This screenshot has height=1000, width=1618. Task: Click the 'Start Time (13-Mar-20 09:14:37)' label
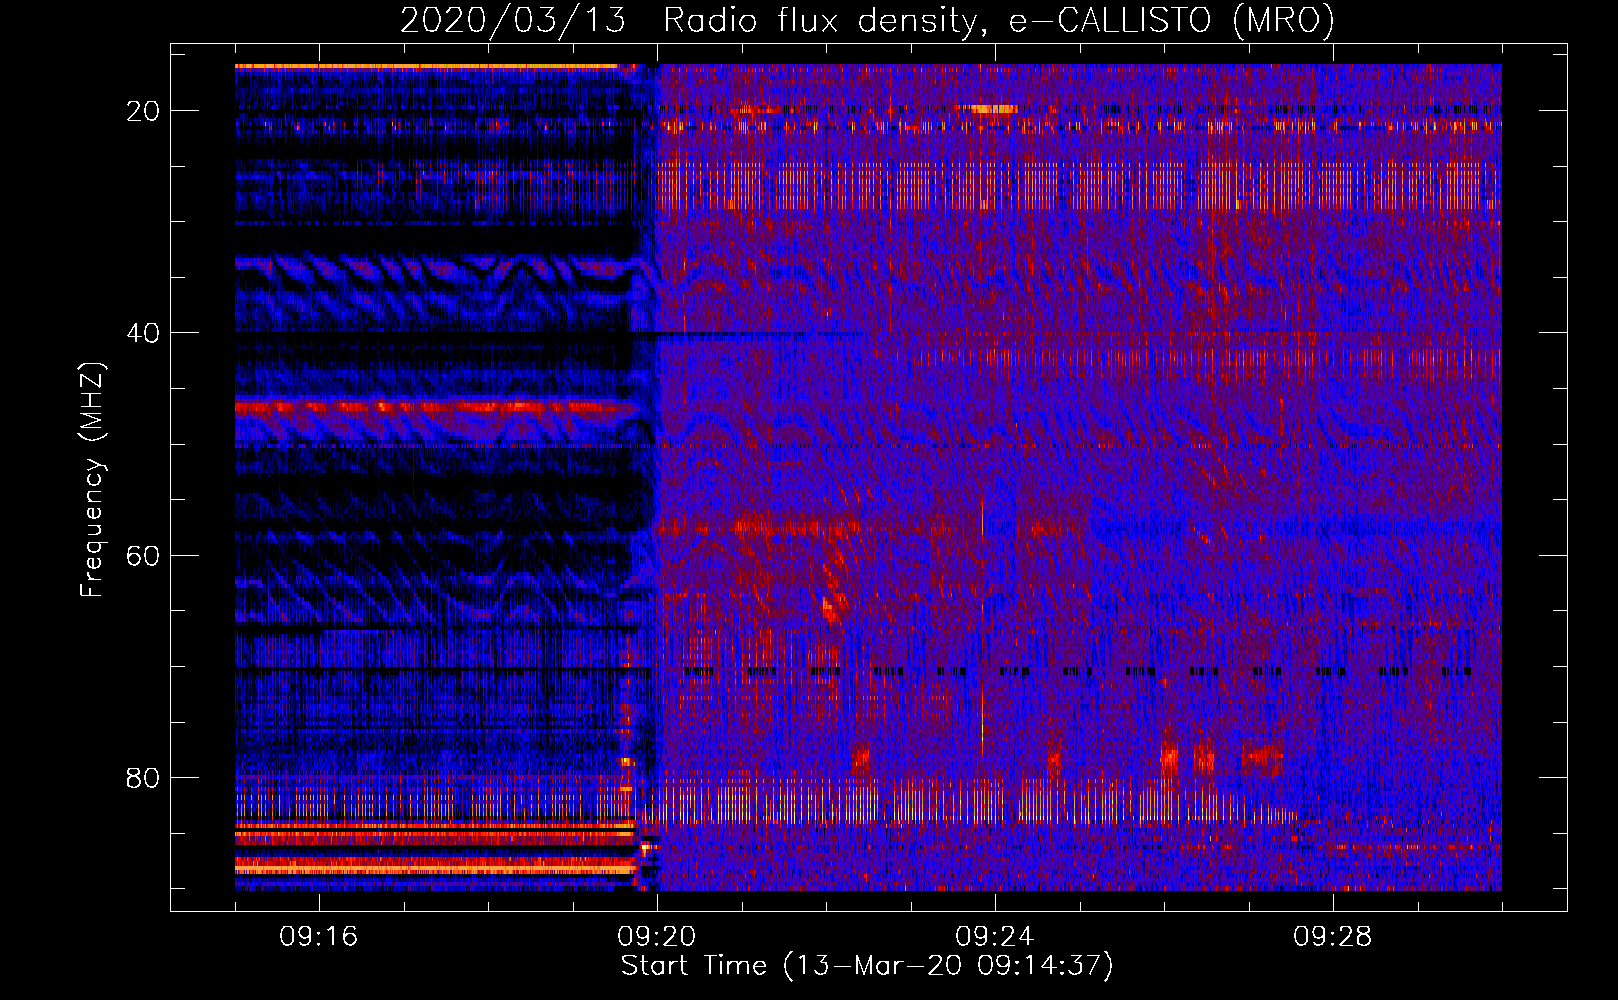tap(867, 966)
